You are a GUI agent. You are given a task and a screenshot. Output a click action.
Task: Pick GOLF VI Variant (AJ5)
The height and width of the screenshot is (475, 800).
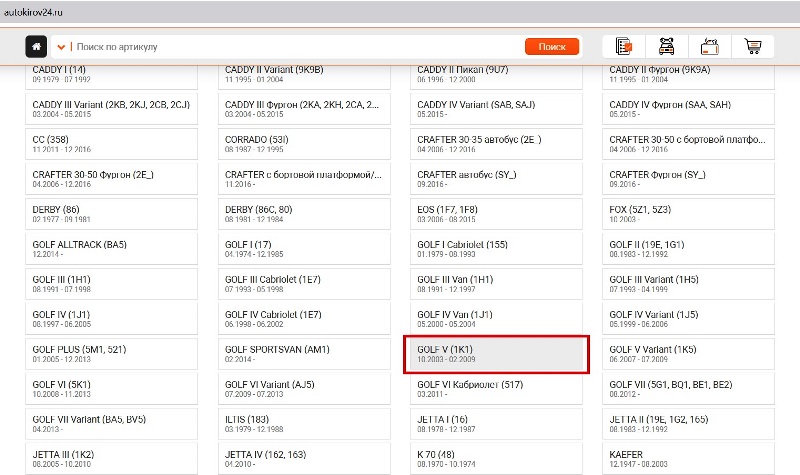click(304, 389)
